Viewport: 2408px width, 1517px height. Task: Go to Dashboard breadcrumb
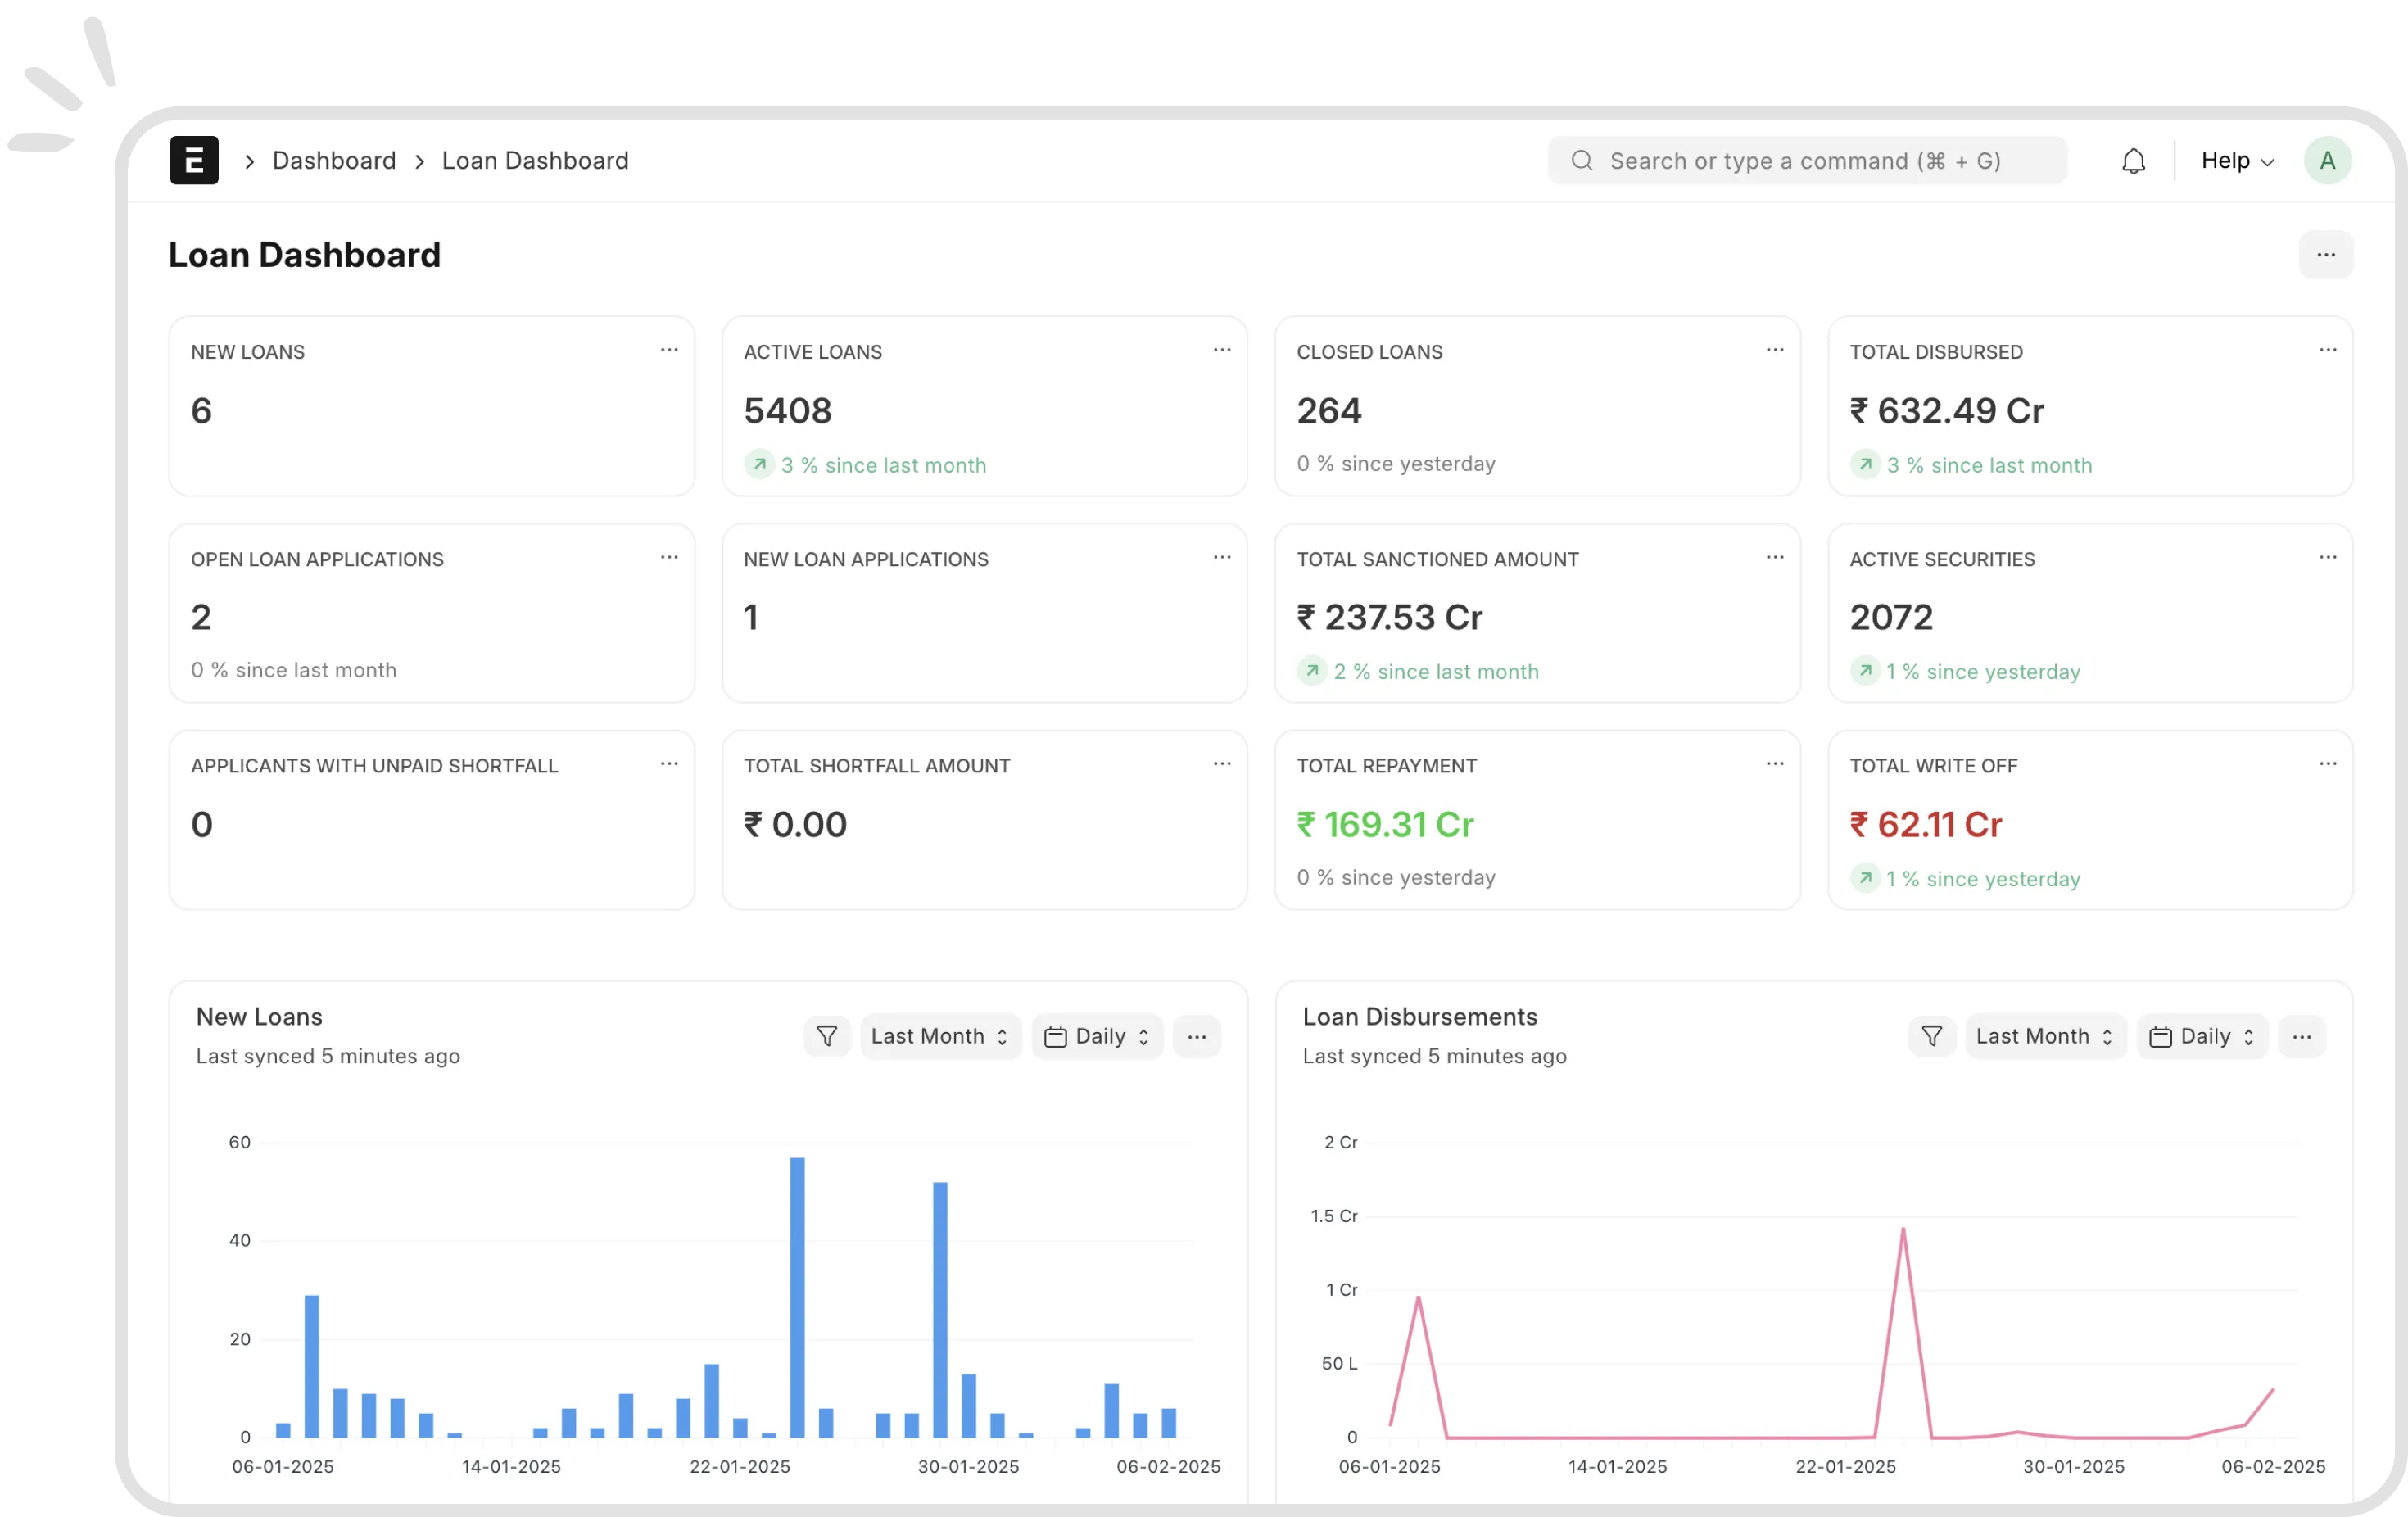tap(334, 161)
